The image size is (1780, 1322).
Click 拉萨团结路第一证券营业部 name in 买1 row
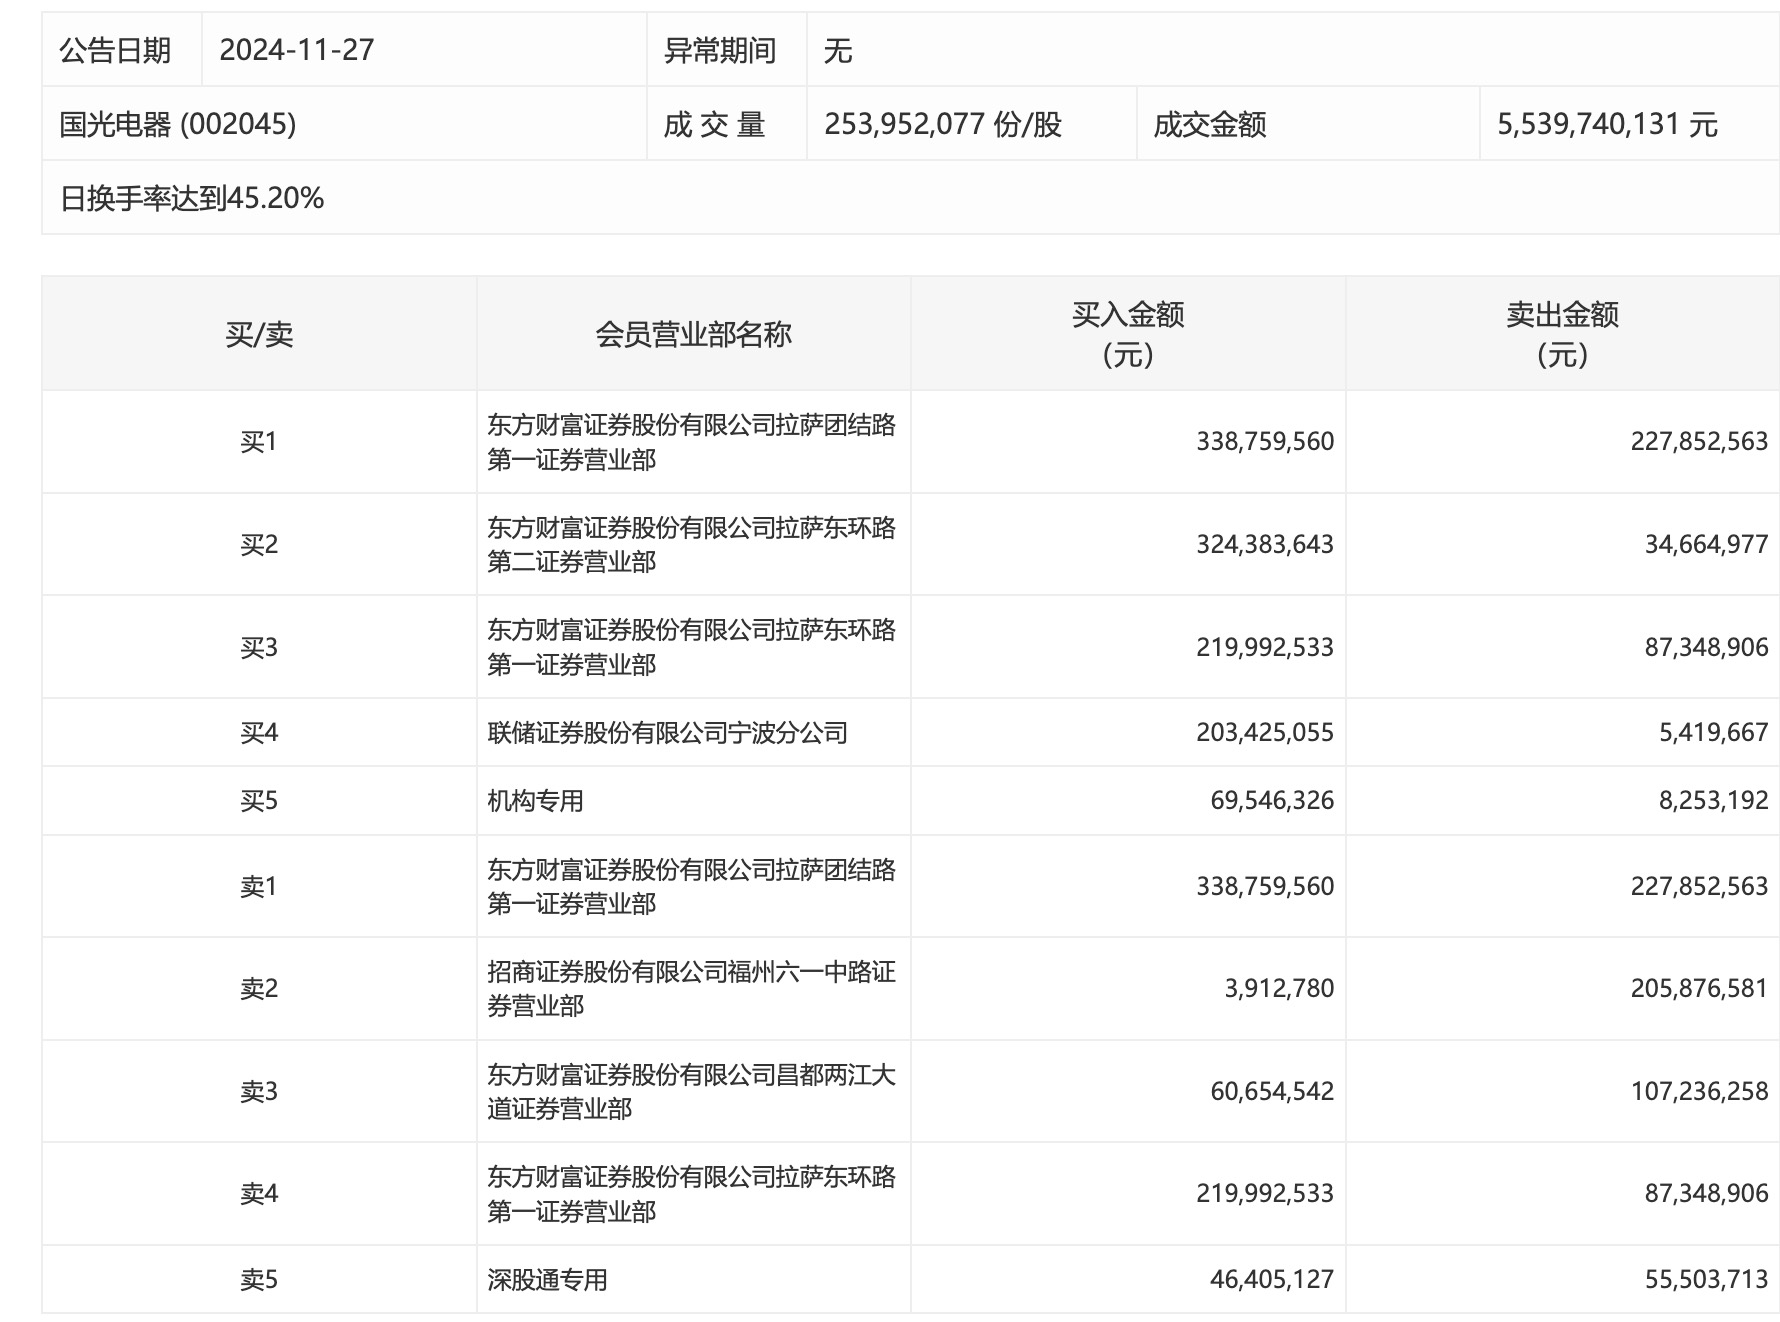coord(692,441)
